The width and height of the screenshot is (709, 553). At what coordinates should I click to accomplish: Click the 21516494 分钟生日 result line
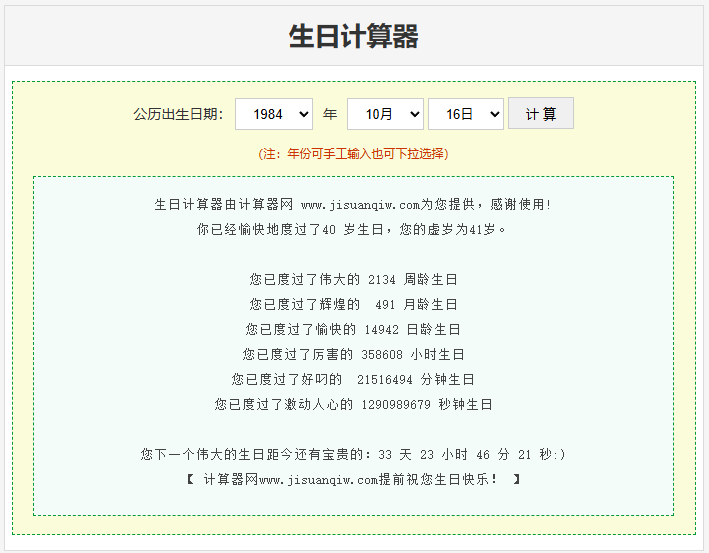353,379
